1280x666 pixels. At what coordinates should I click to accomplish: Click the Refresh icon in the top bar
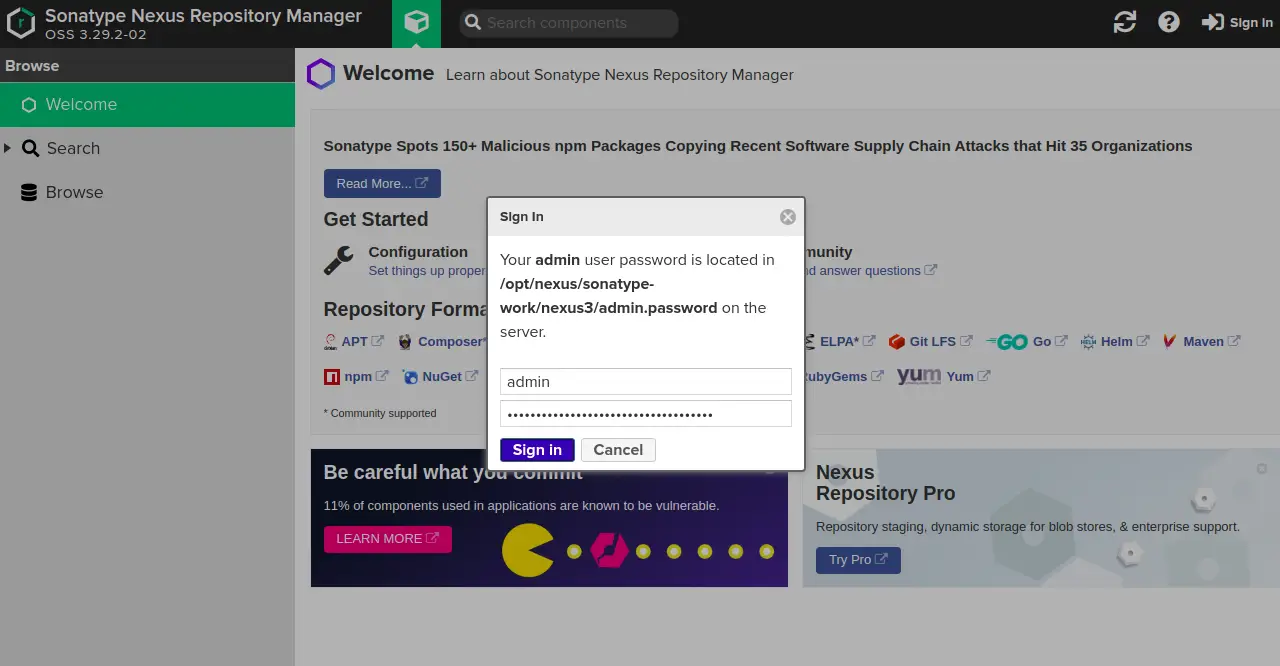(1124, 21)
